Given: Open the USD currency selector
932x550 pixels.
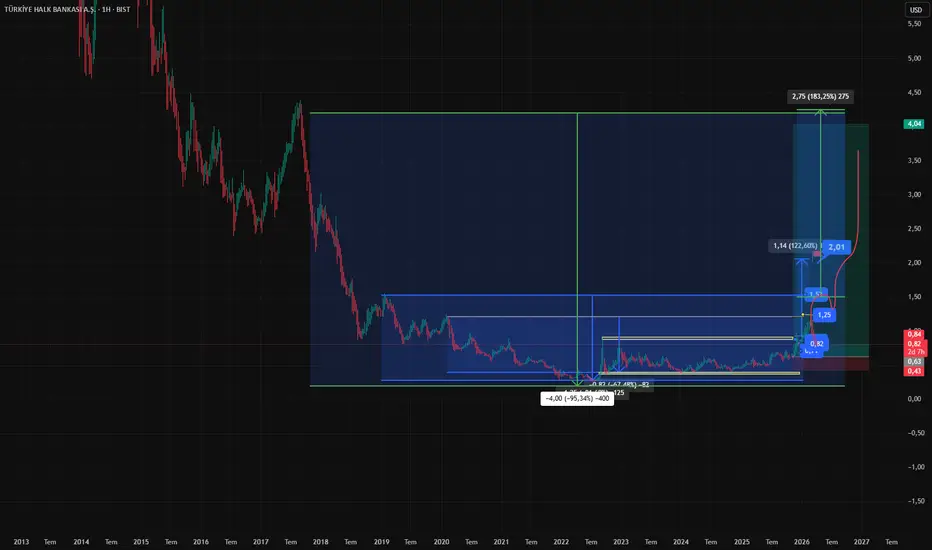Looking at the screenshot, I should [915, 10].
